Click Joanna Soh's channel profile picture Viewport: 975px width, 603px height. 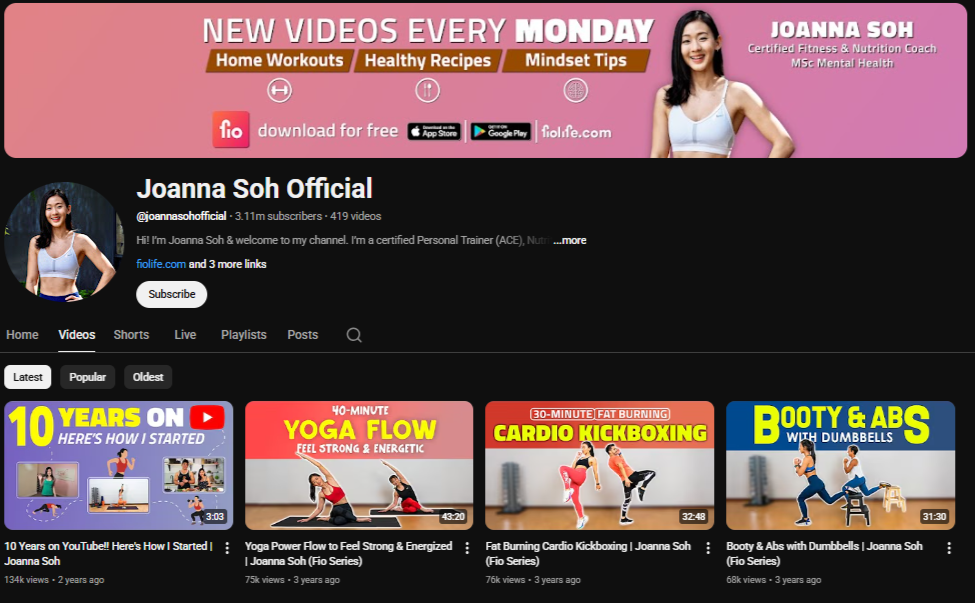click(64, 242)
